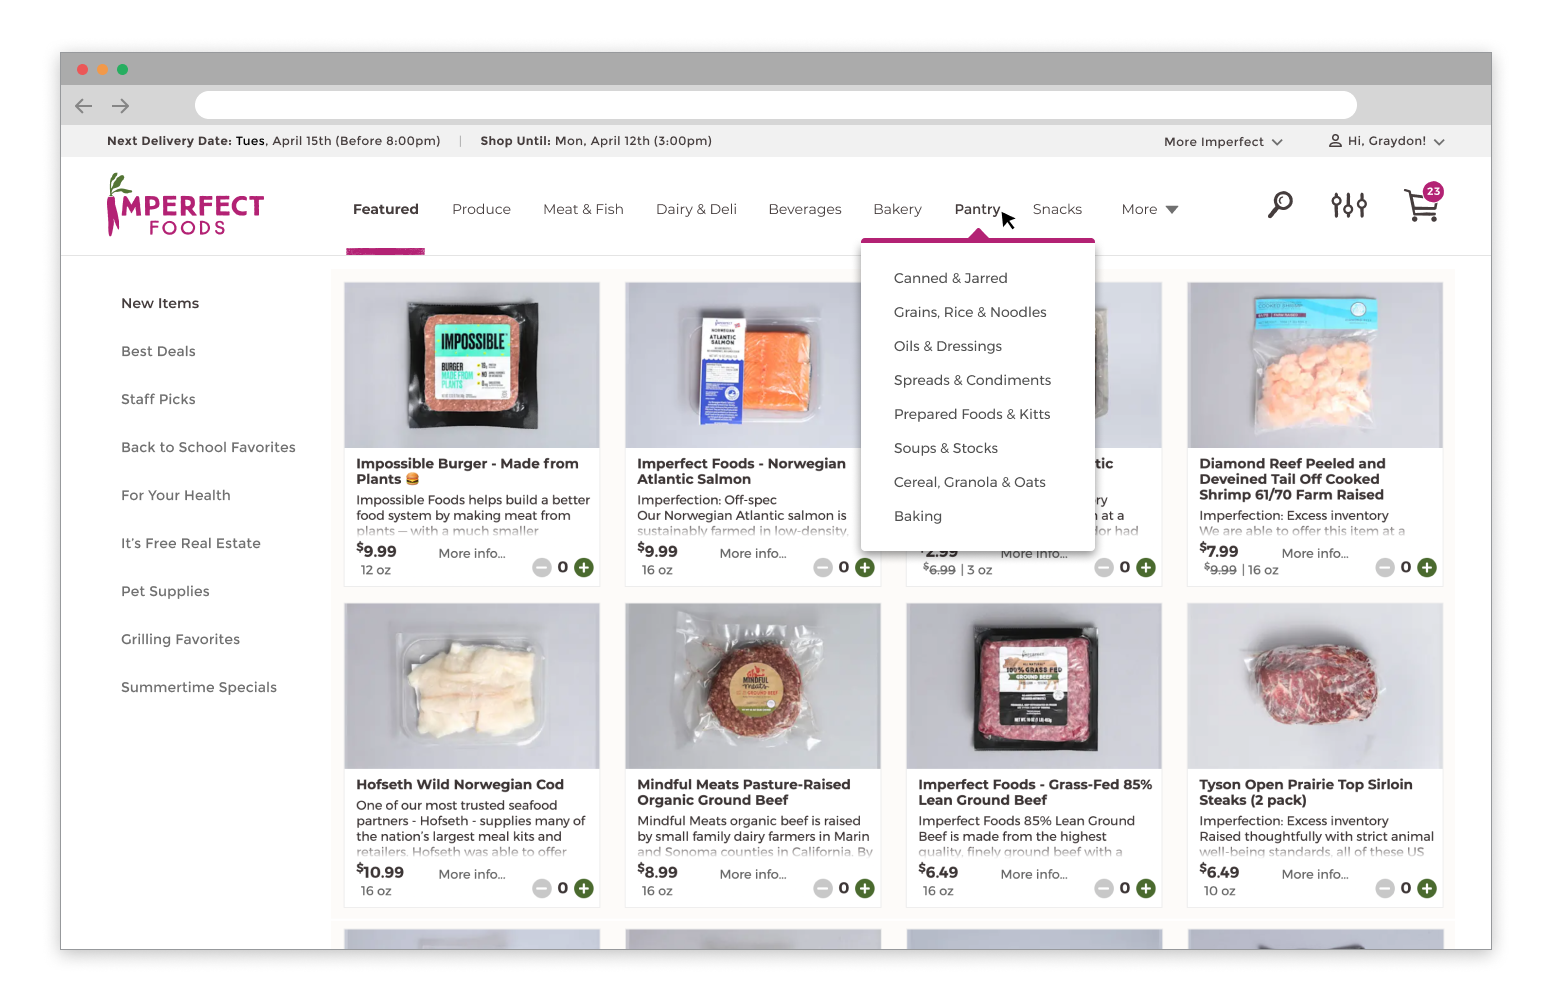Add one Diamond Reef Shrimp with plus
1552x1003 pixels.
coord(1427,568)
